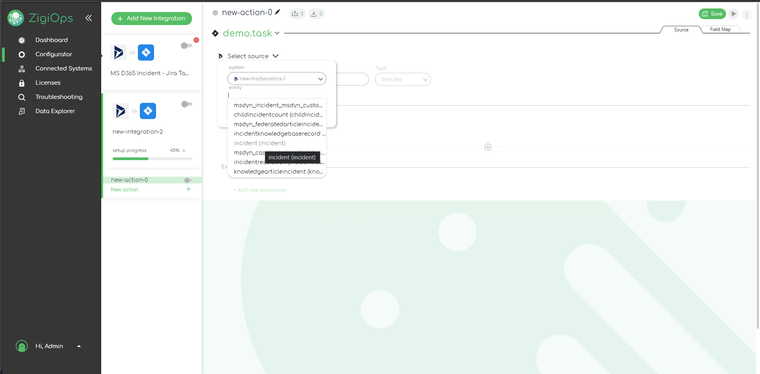The height and width of the screenshot is (374, 760).
Task: Click the Add New Integration button
Action: pos(152,18)
